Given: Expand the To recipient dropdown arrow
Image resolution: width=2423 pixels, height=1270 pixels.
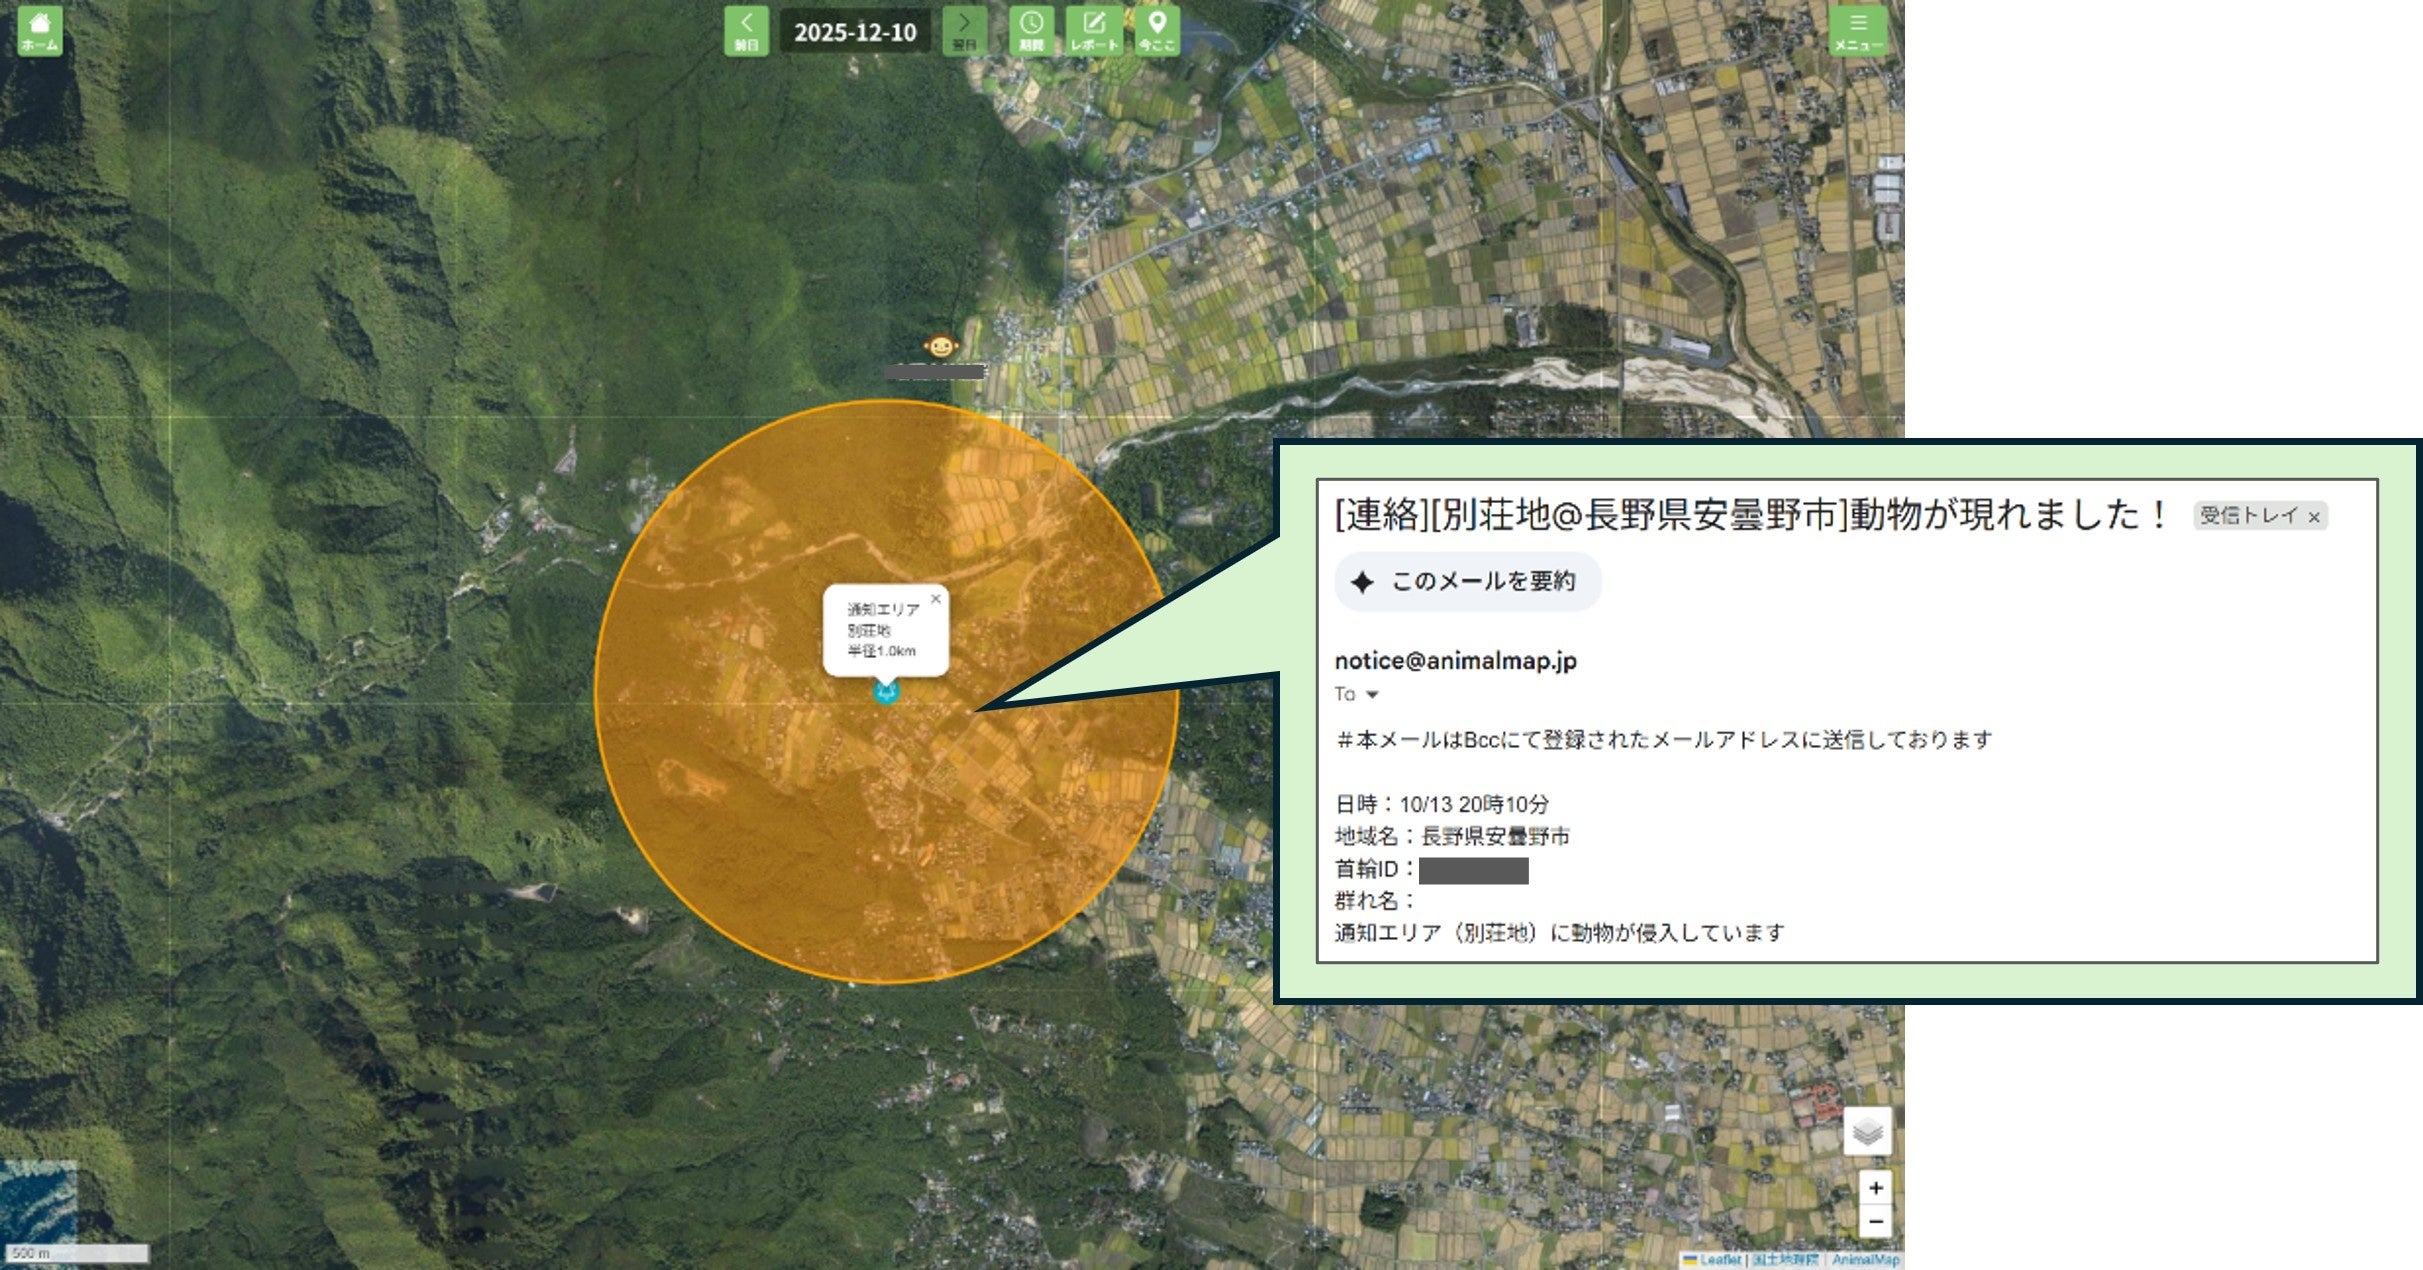Looking at the screenshot, I should pyautogui.click(x=1372, y=694).
